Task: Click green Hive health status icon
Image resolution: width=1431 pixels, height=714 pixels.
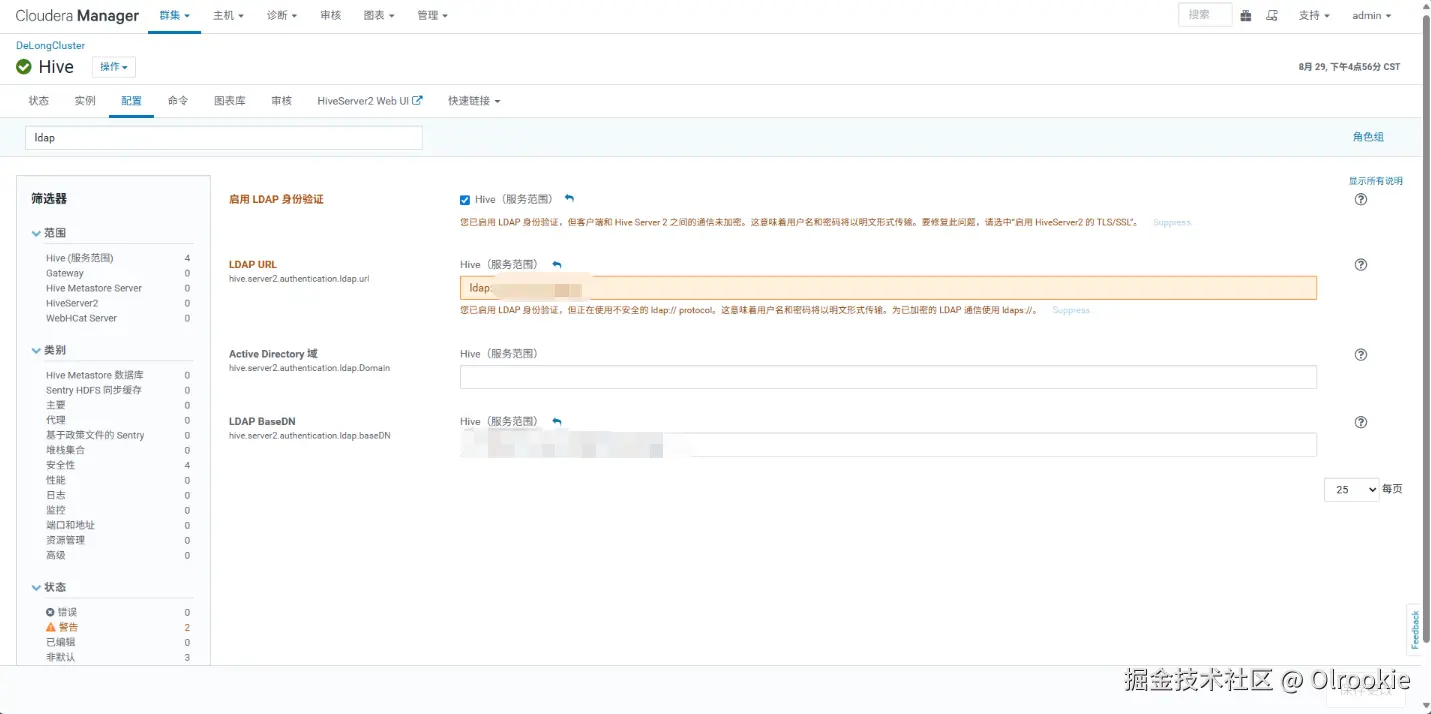Action: click(x=24, y=67)
